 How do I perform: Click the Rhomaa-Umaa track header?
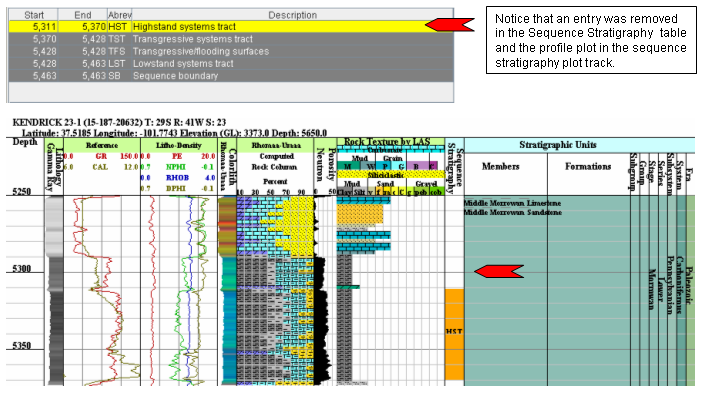(276, 145)
